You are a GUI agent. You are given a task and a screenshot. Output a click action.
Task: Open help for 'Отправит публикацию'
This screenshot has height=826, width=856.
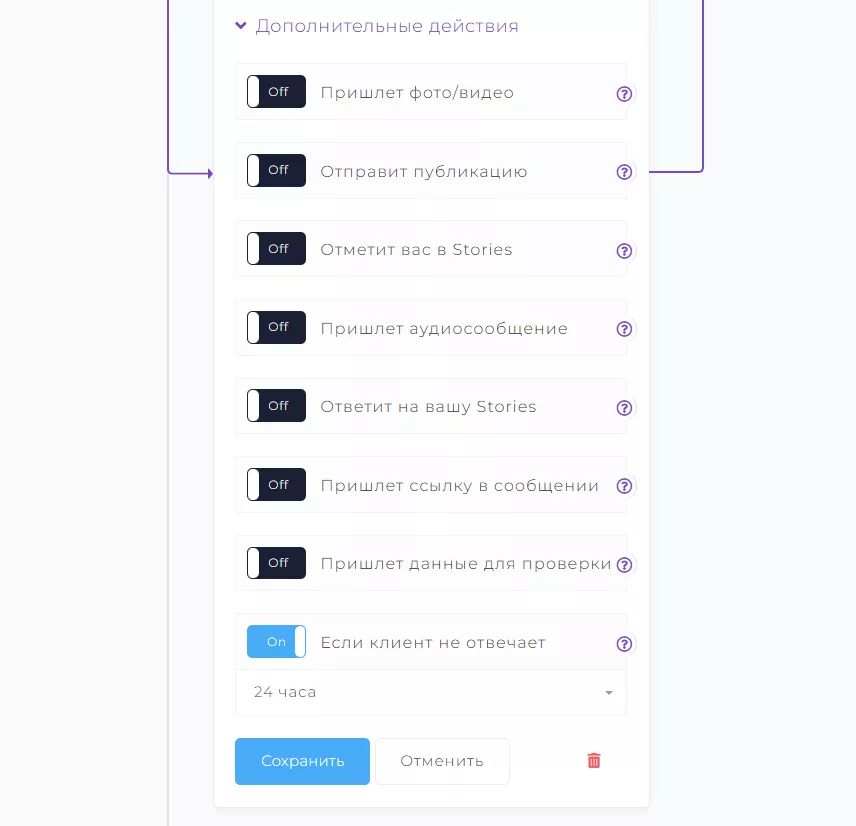pos(624,172)
